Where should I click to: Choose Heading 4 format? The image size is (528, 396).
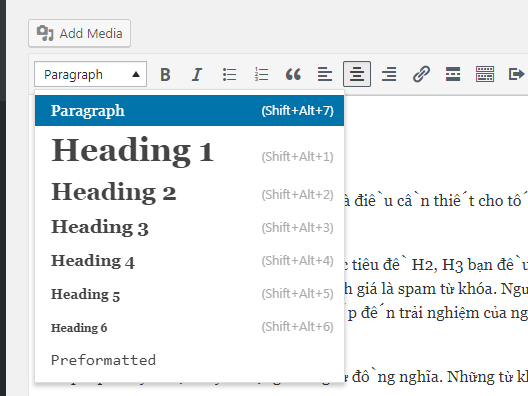[x=189, y=261]
